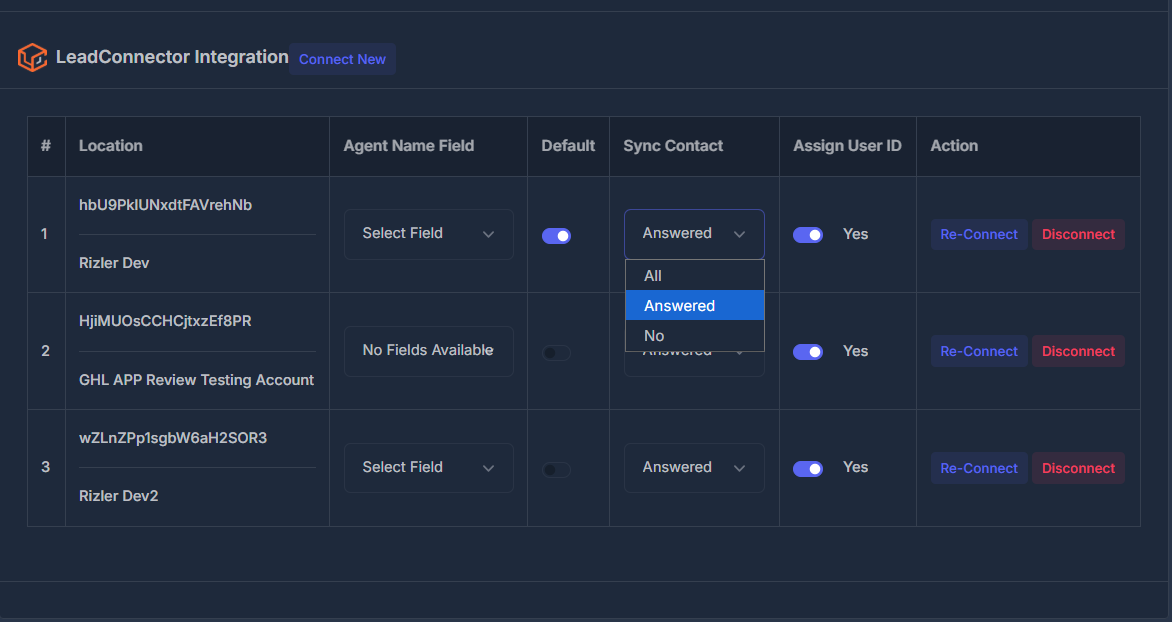Open Sync Contact dropdown for Rizler Dev2

click(x=694, y=467)
